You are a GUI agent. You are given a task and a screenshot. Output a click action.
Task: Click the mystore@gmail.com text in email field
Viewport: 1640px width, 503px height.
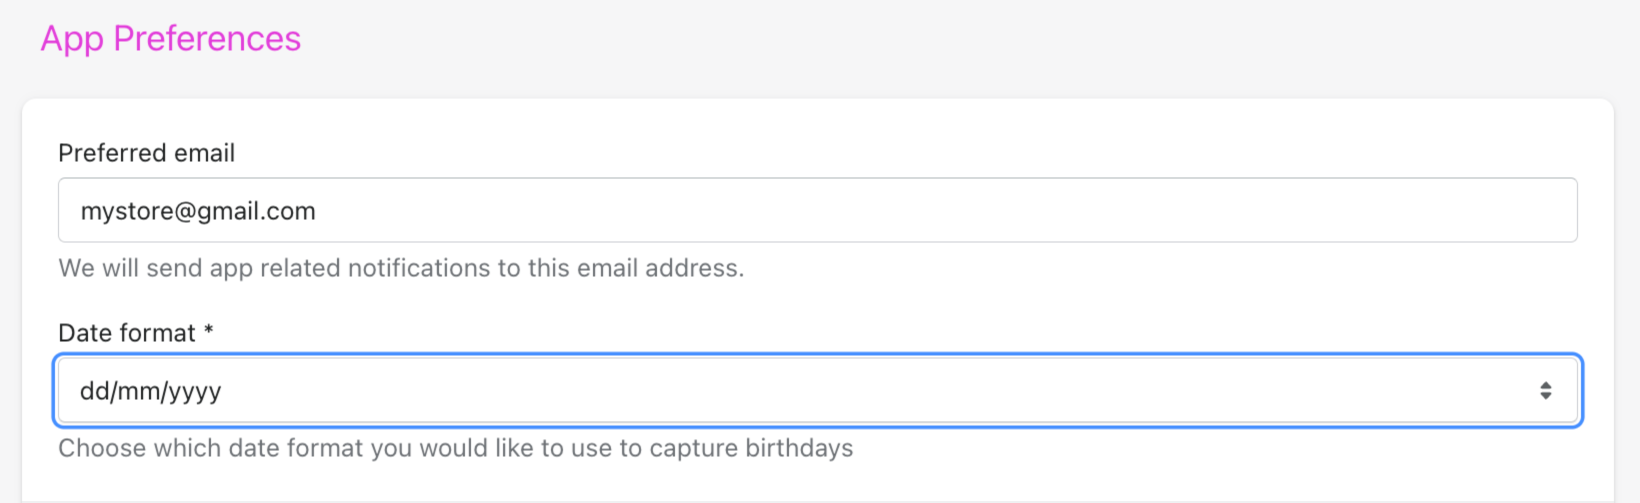pyautogui.click(x=198, y=211)
